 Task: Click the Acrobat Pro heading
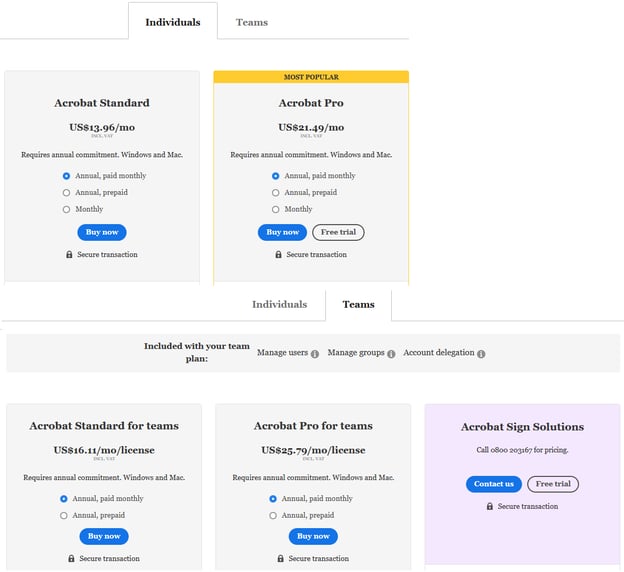tap(311, 103)
